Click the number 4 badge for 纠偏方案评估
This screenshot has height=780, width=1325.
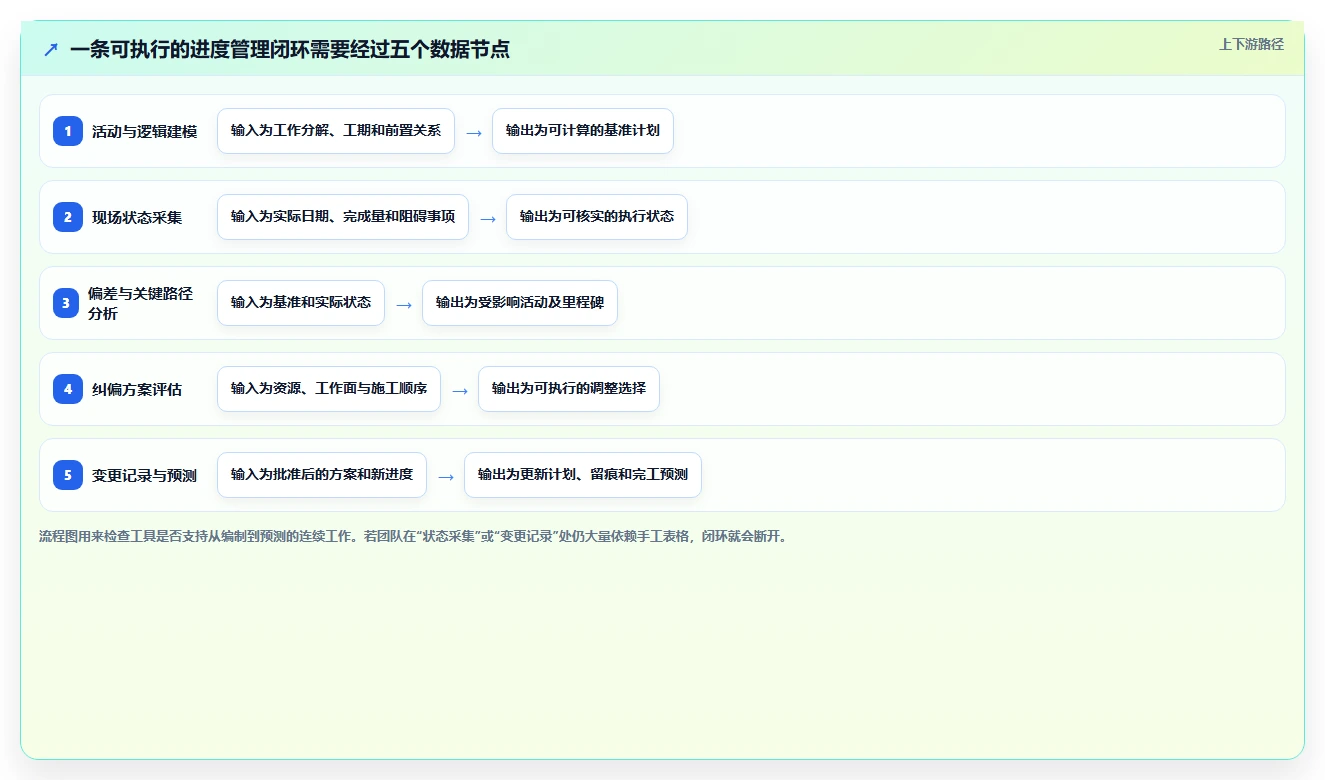coord(68,389)
